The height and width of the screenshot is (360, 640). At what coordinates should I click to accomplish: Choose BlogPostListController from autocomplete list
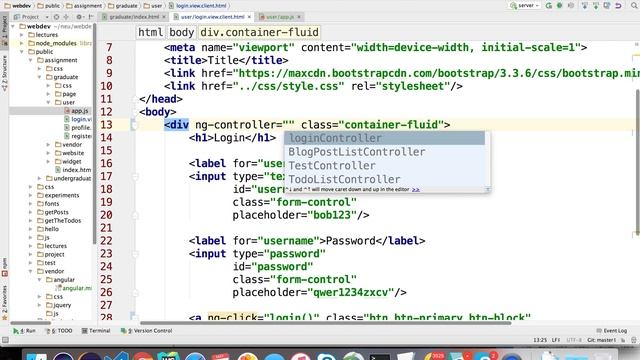pyautogui.click(x=384, y=152)
